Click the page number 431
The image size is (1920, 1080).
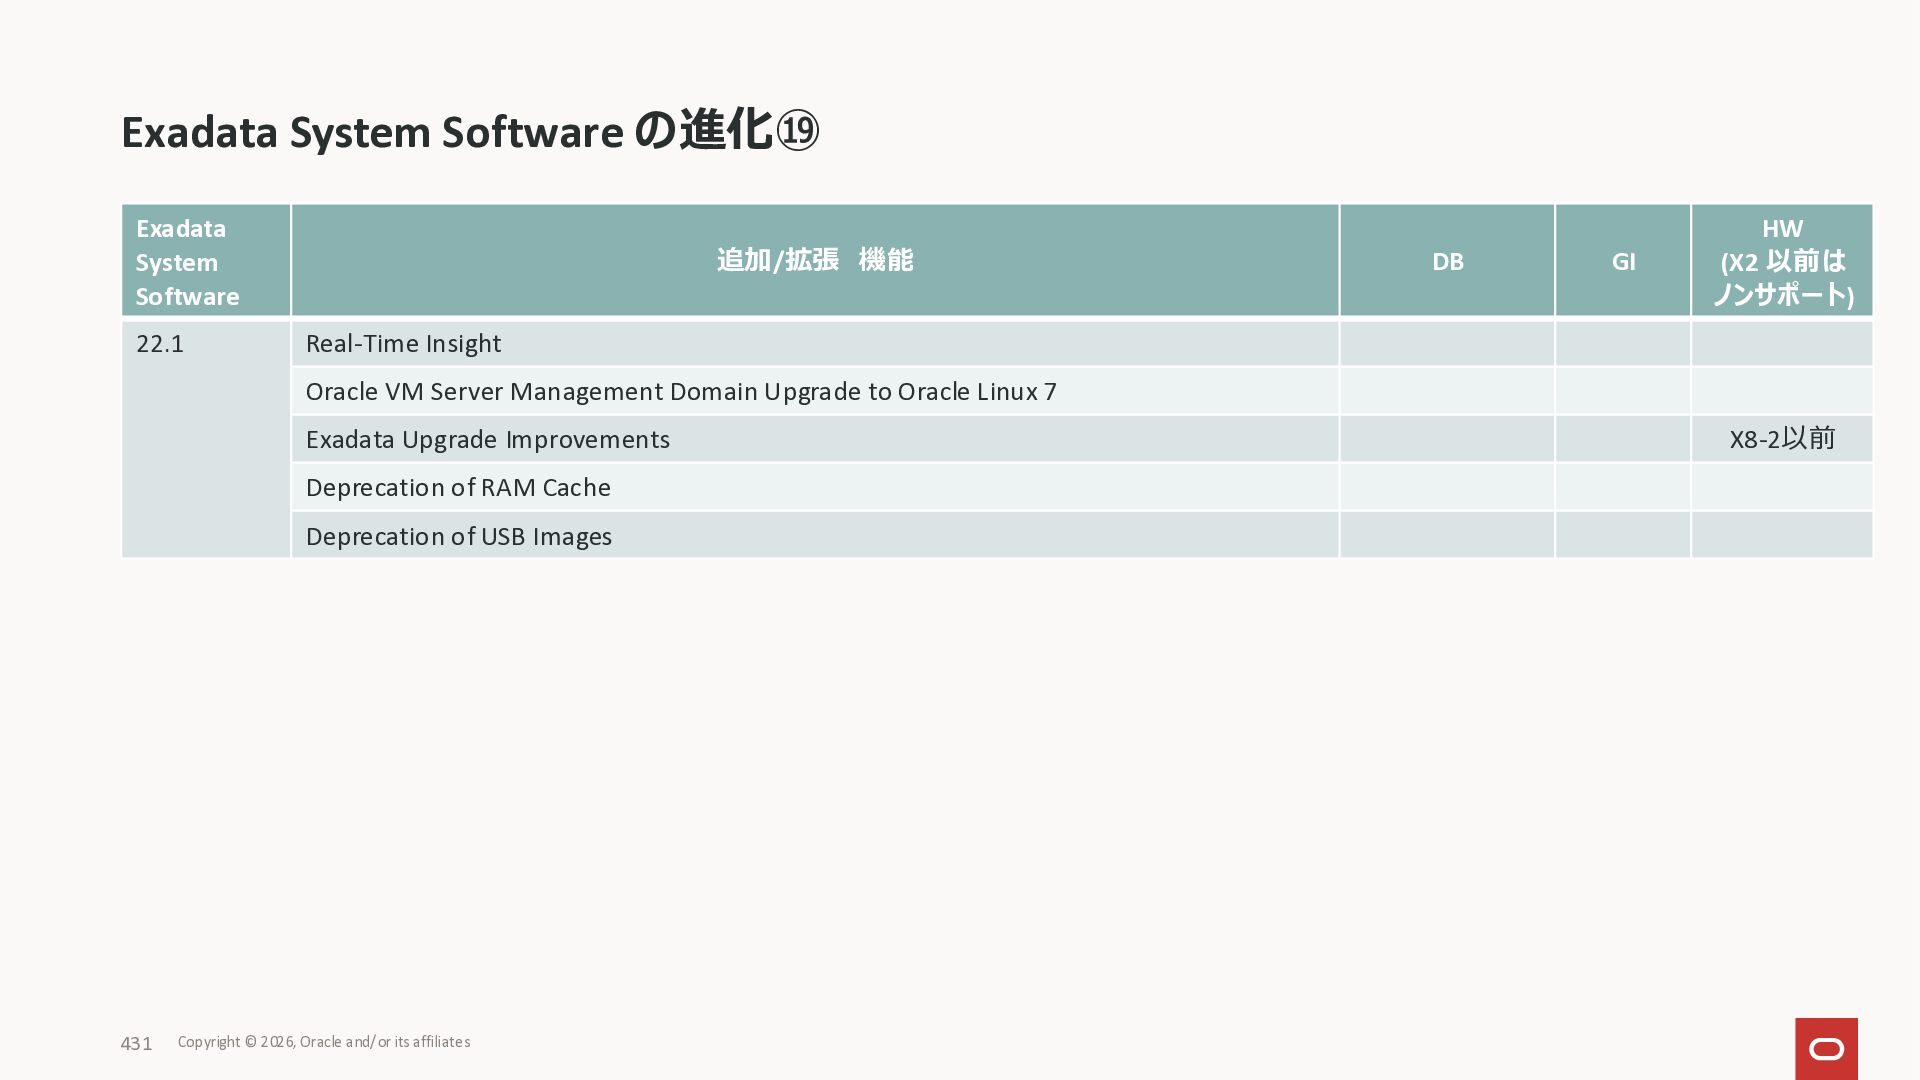(x=136, y=1044)
